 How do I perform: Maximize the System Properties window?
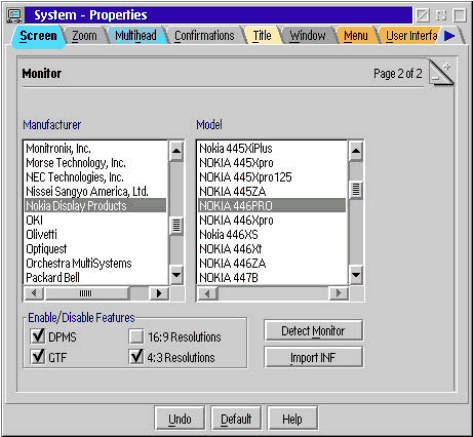[x=460, y=15]
